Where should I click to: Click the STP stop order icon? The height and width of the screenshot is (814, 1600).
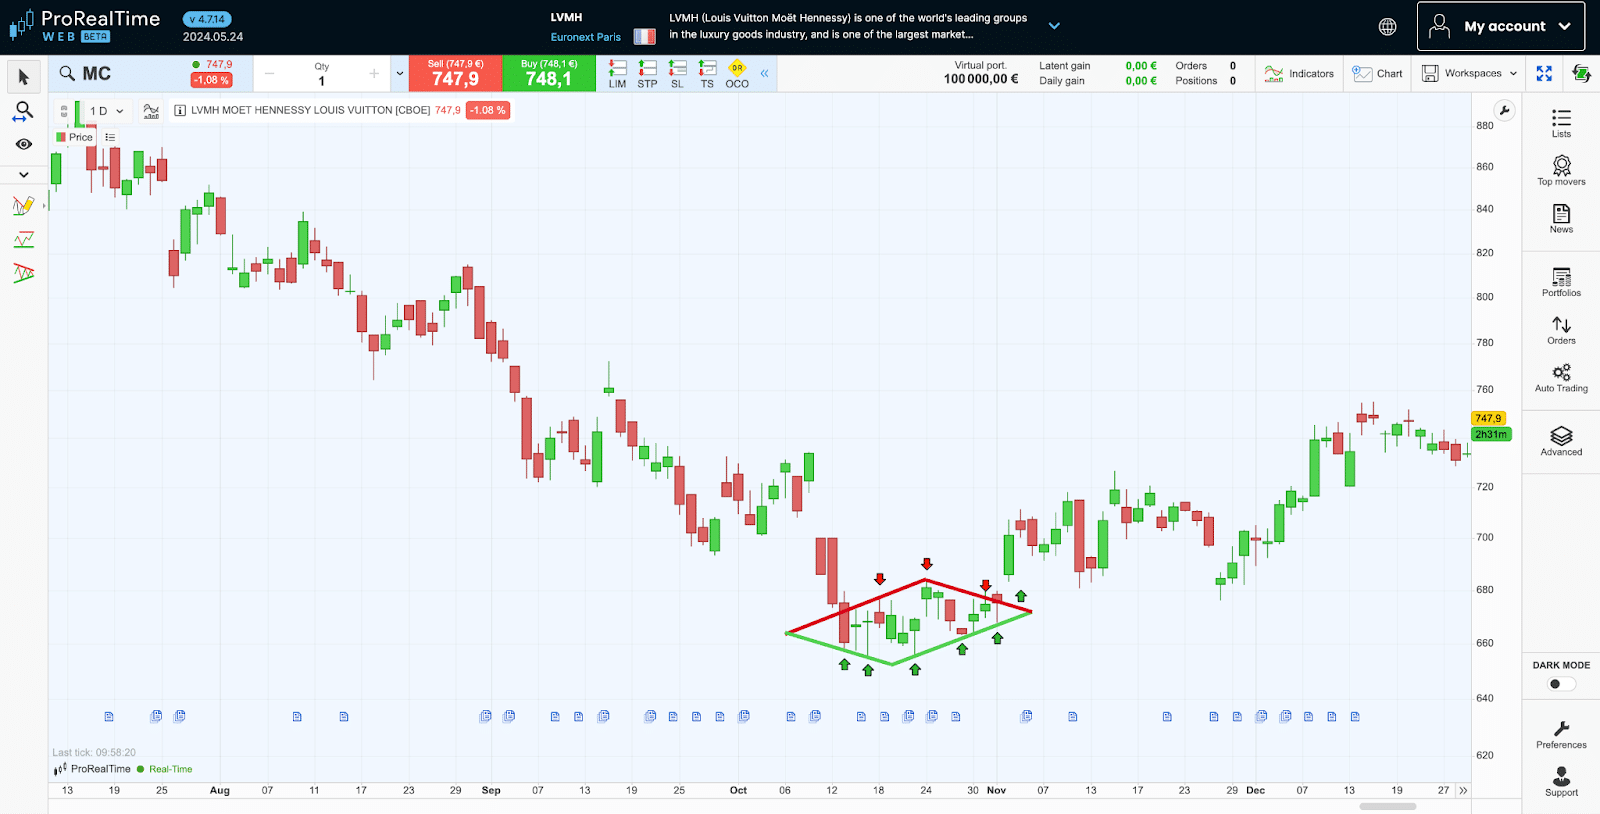click(x=647, y=74)
